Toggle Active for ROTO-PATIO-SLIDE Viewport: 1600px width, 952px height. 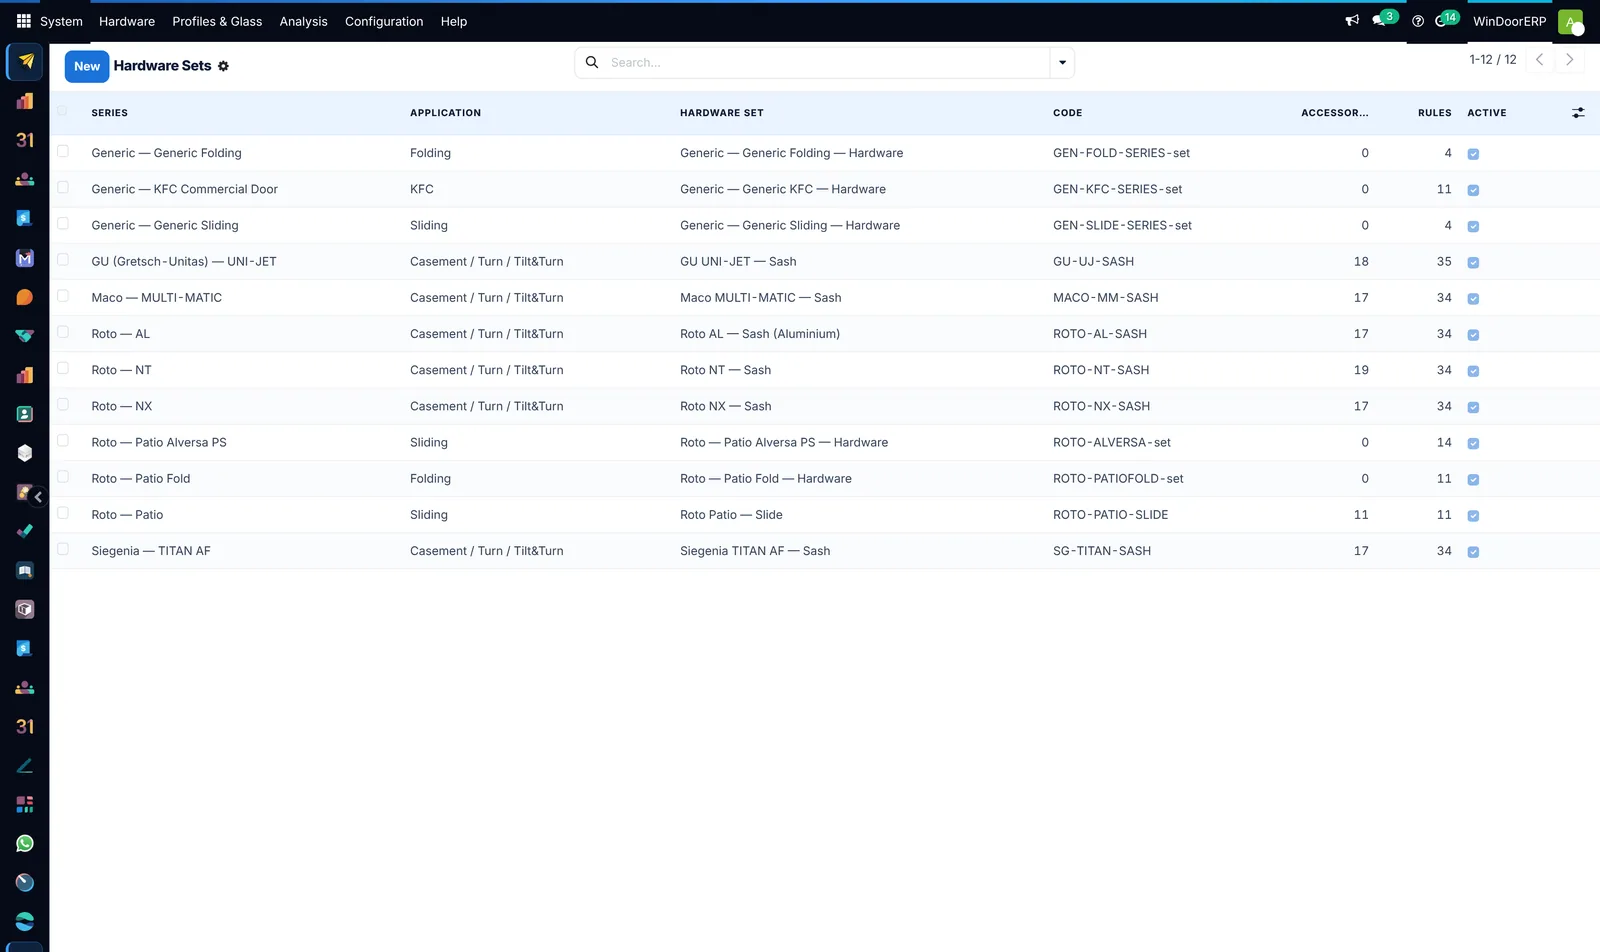[1473, 515]
